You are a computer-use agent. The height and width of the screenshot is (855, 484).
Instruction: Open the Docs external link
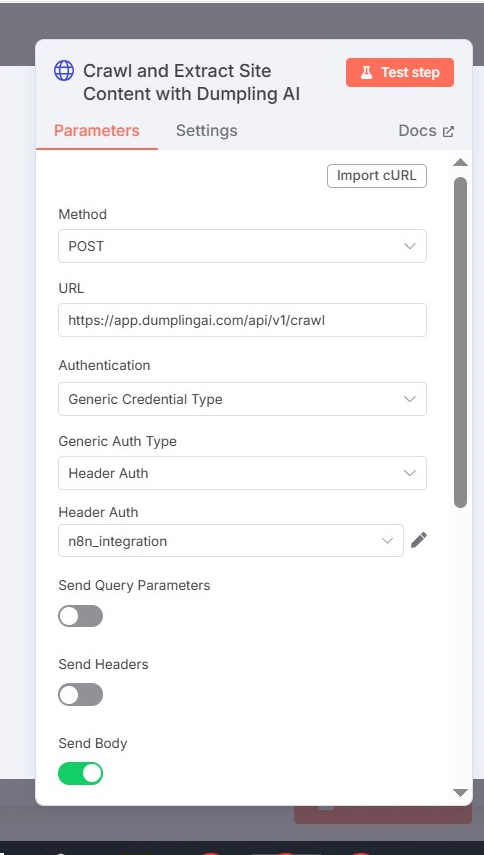click(x=426, y=131)
